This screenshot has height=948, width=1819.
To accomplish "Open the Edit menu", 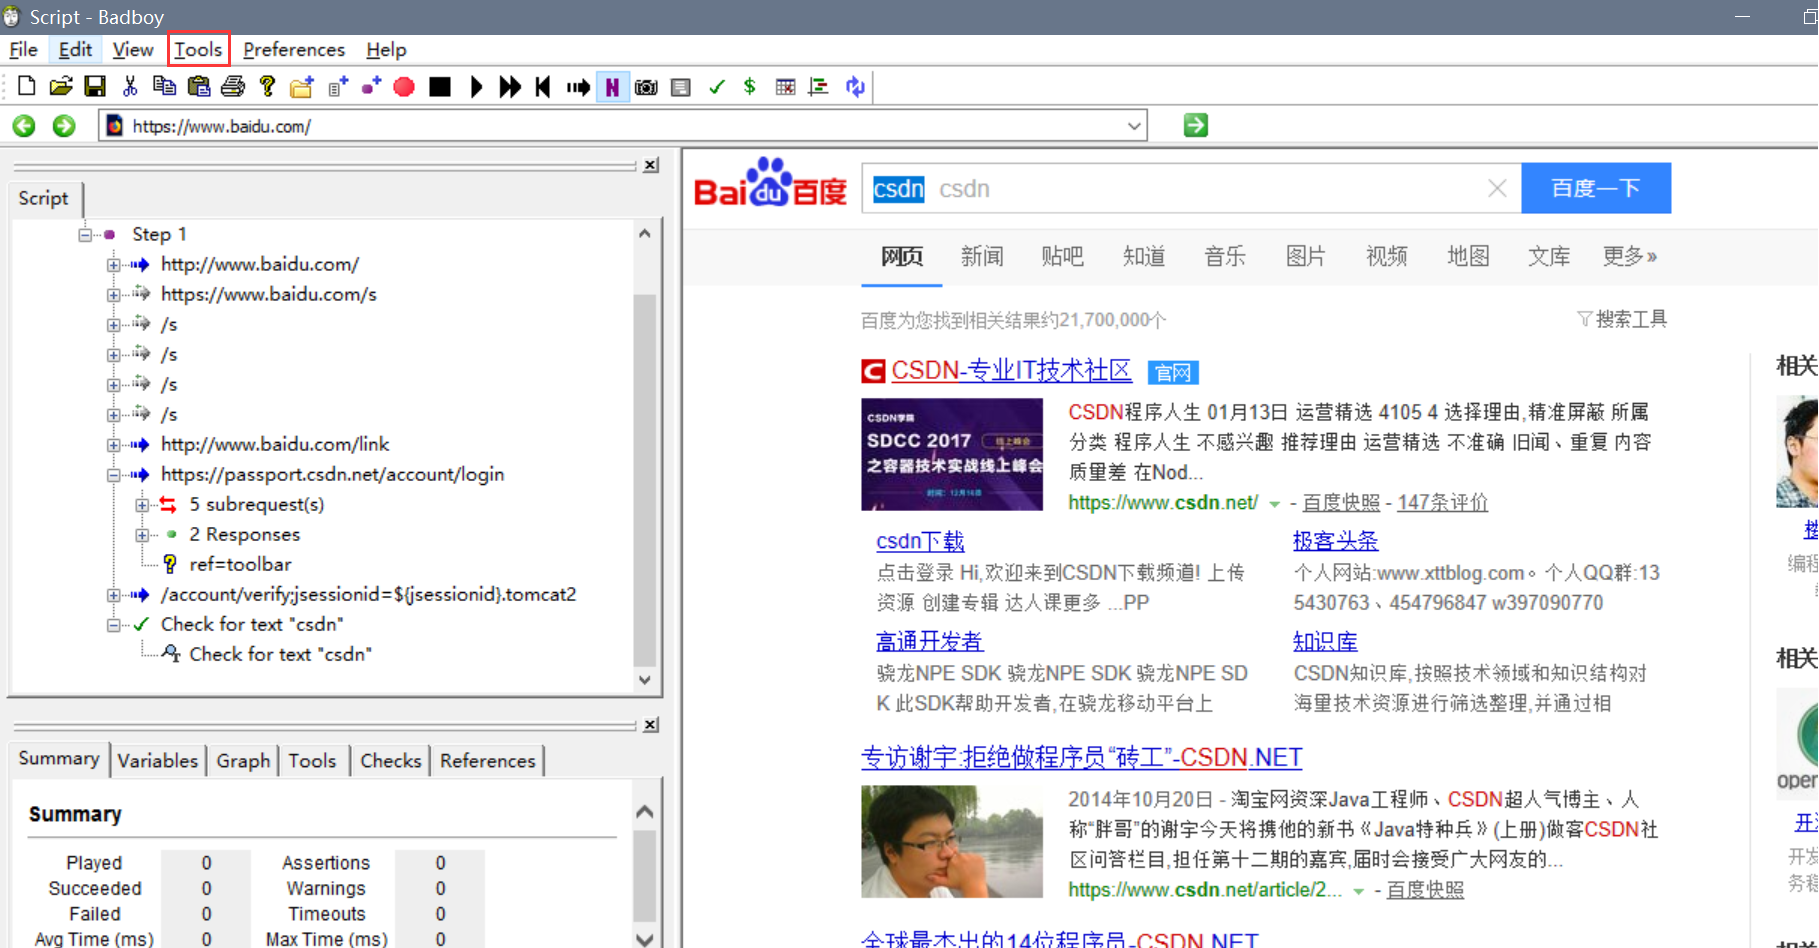I will (75, 50).
